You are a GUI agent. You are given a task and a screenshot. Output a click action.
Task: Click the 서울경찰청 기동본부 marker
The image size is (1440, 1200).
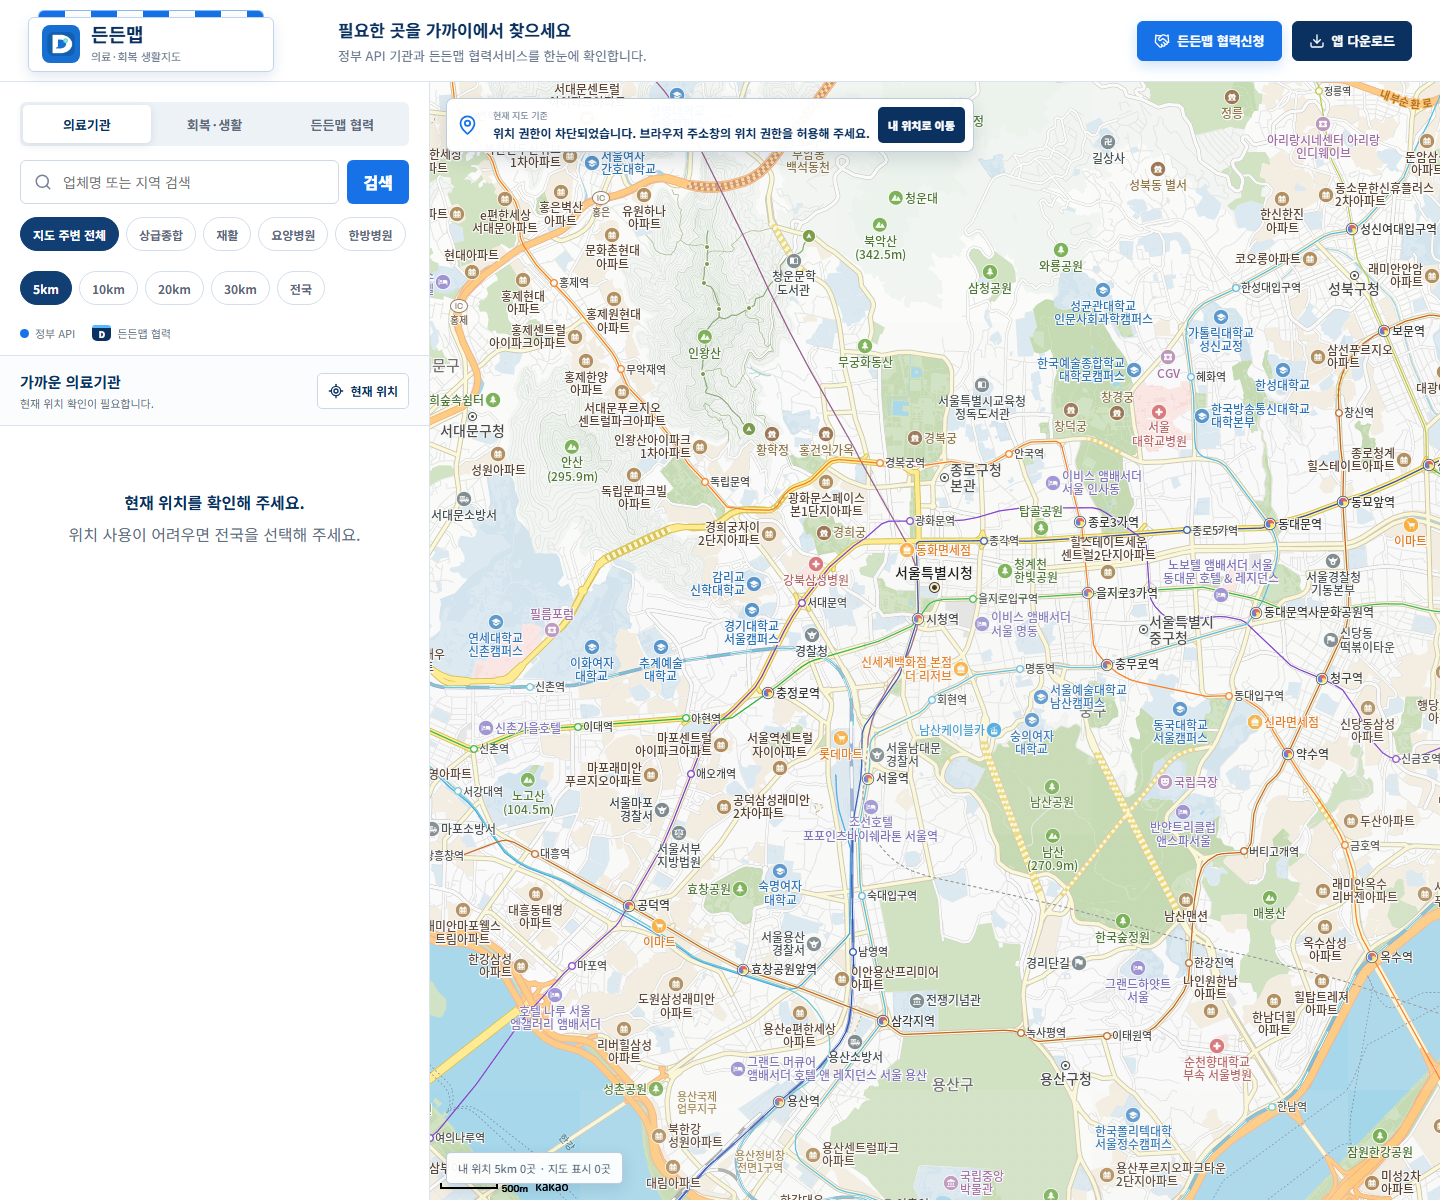coord(1332,561)
